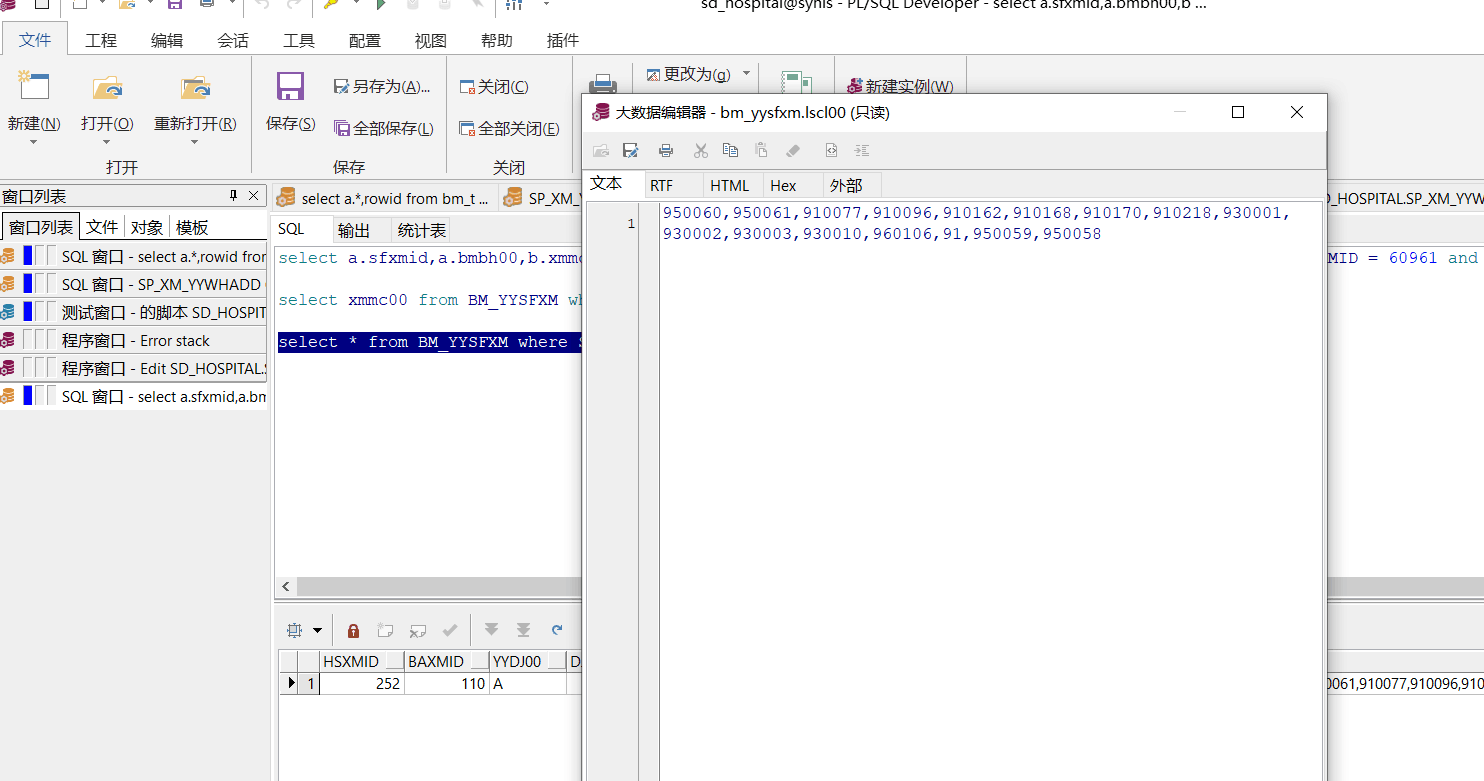Click the Save (保存) floppy disk icon
Image resolution: width=1484 pixels, height=781 pixels.
290,87
